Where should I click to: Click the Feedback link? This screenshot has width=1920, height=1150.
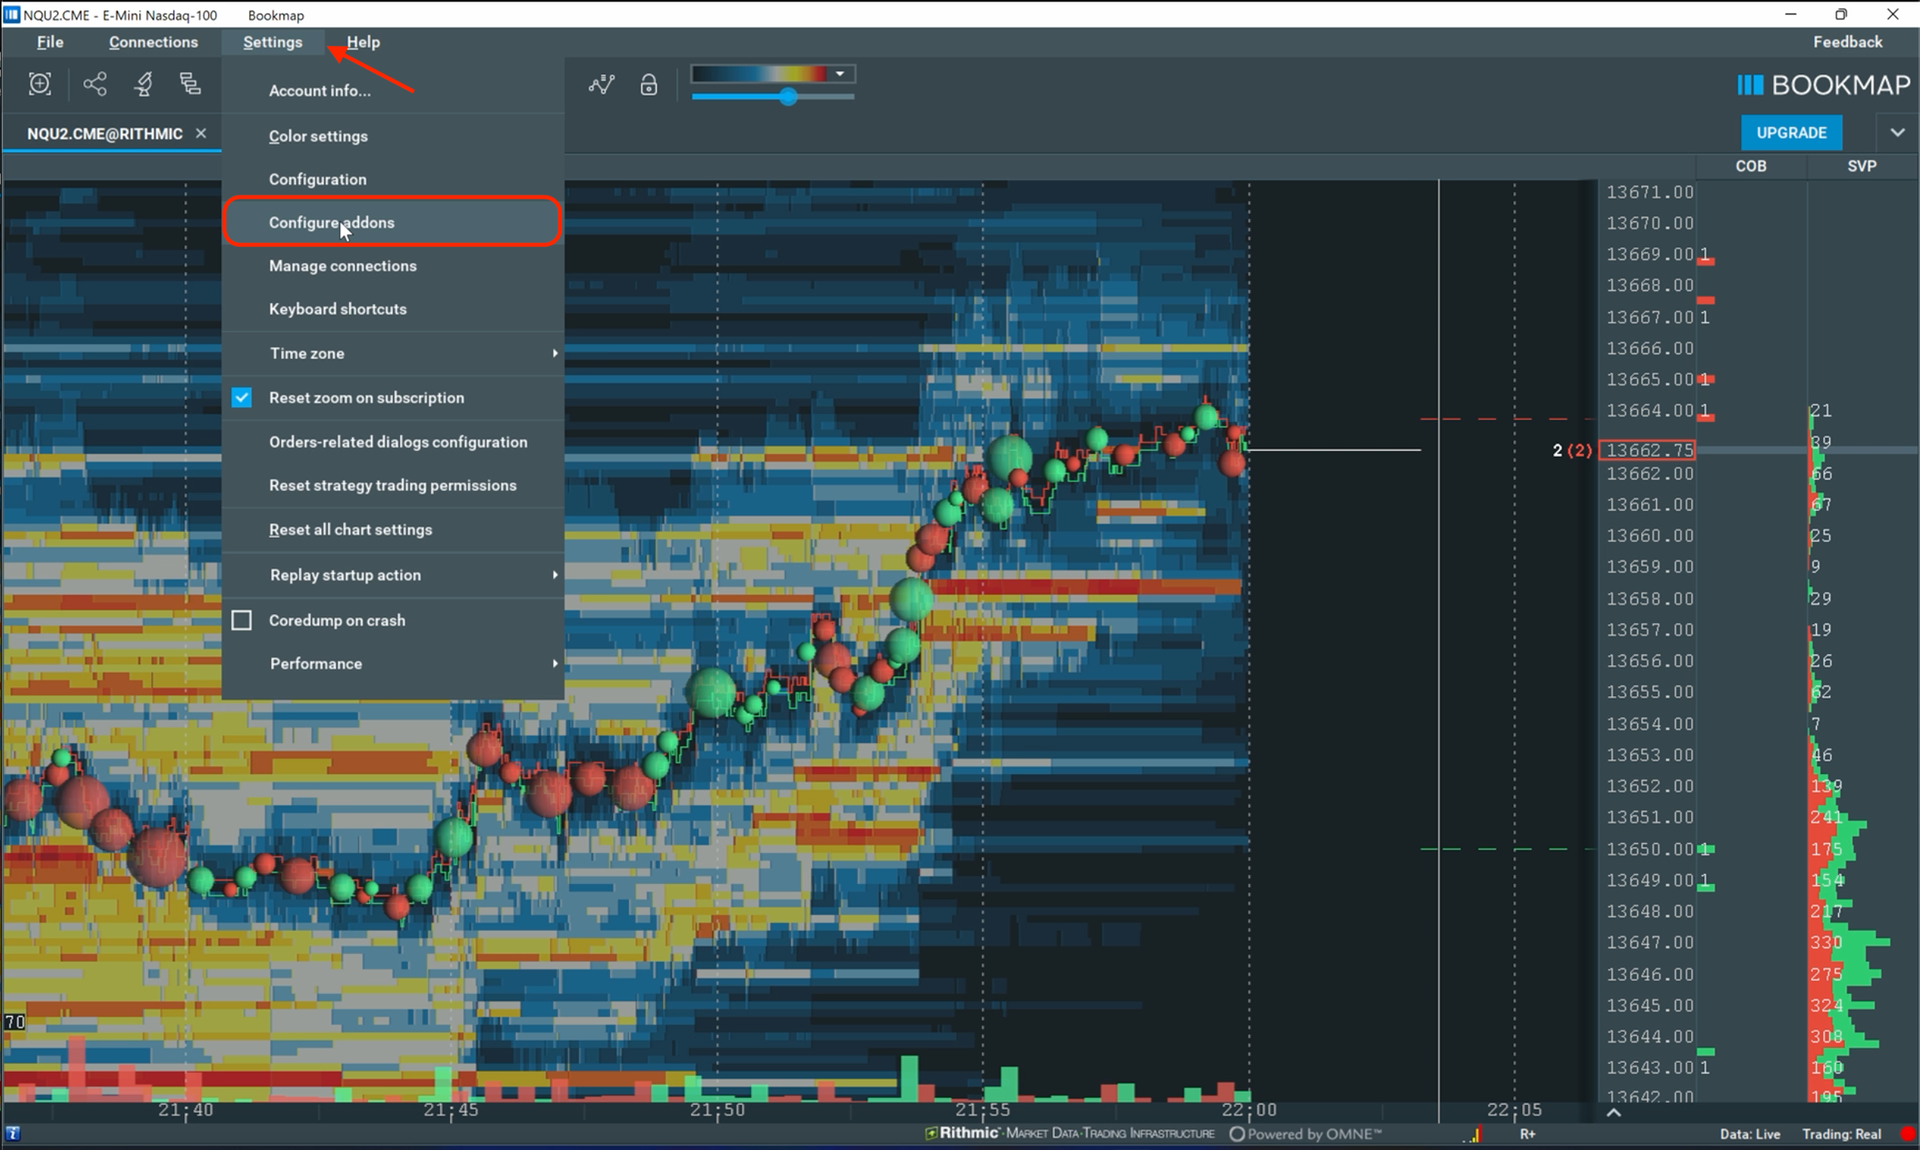(x=1847, y=42)
